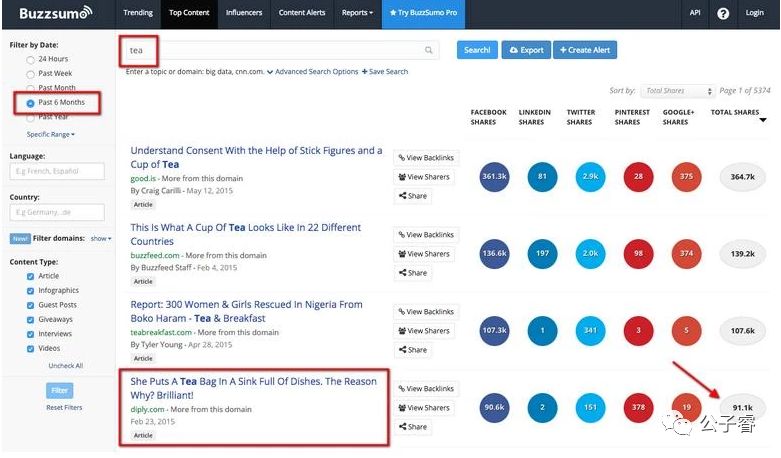Click the Login link
781x458 pixels.
point(754,13)
